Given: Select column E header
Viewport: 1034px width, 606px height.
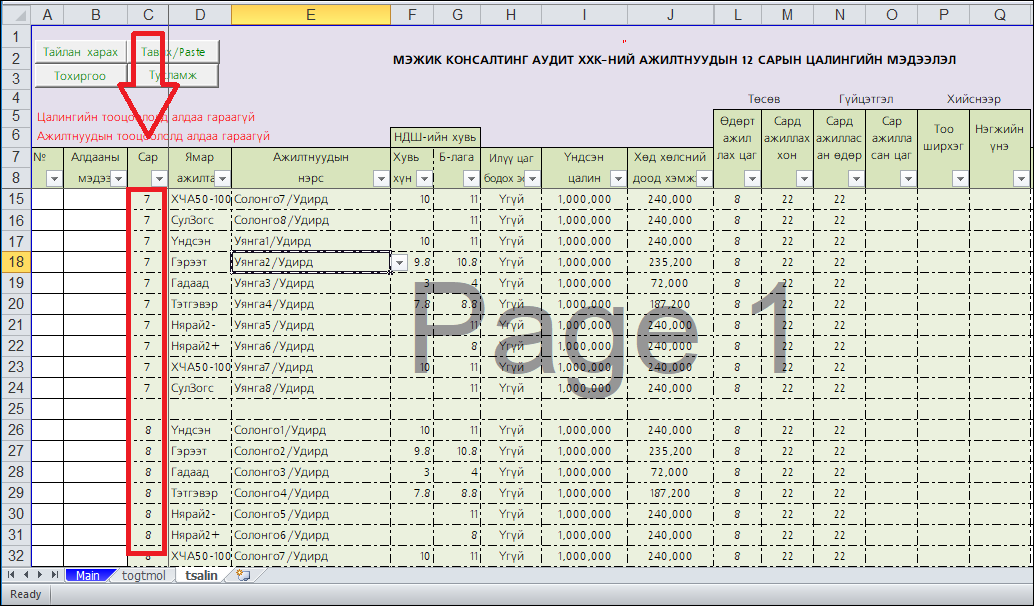Looking at the screenshot, I should (310, 15).
